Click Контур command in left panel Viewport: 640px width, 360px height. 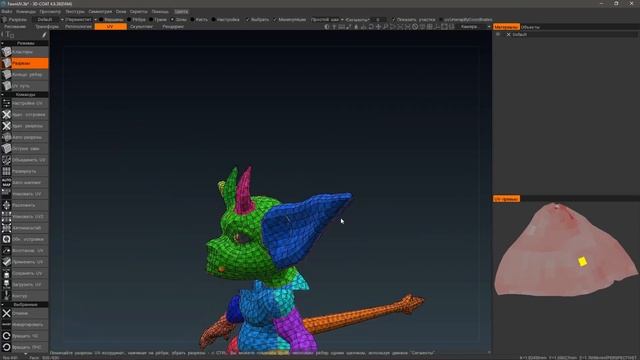24,296
